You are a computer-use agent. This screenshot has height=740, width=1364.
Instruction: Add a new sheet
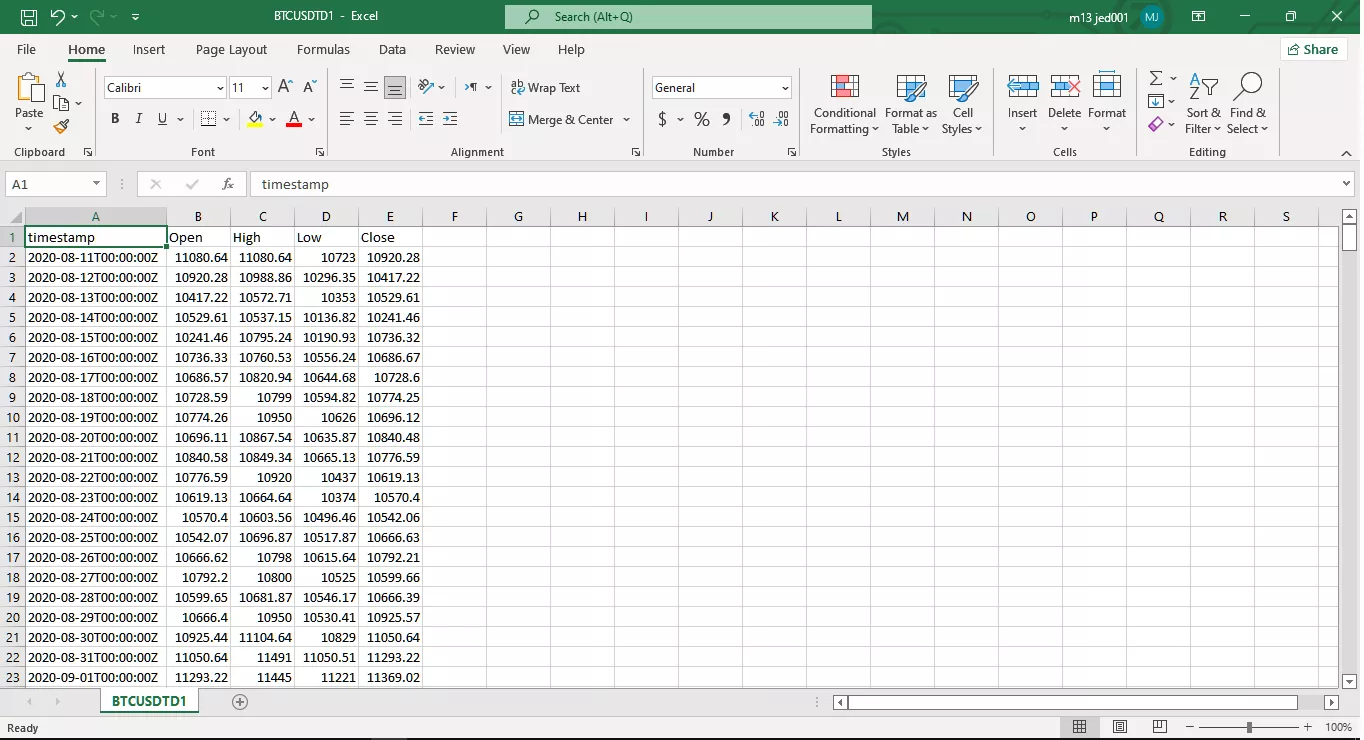[x=239, y=702]
